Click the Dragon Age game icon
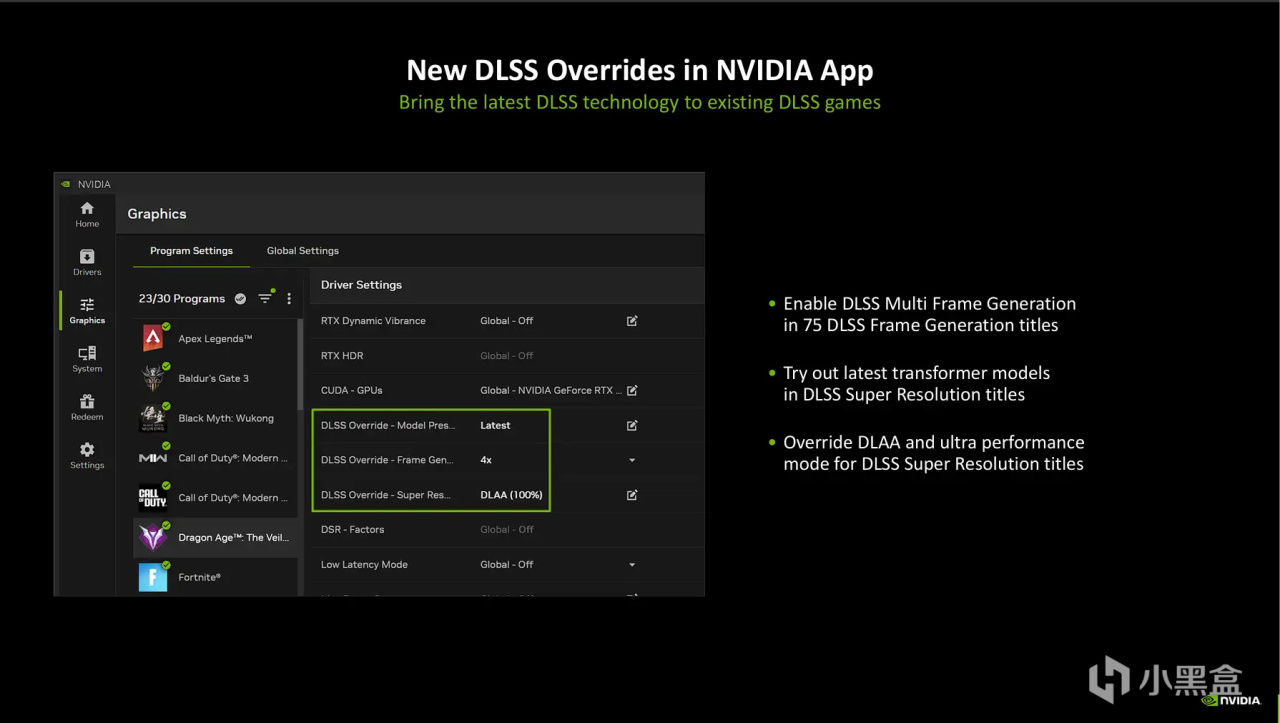 tap(153, 537)
